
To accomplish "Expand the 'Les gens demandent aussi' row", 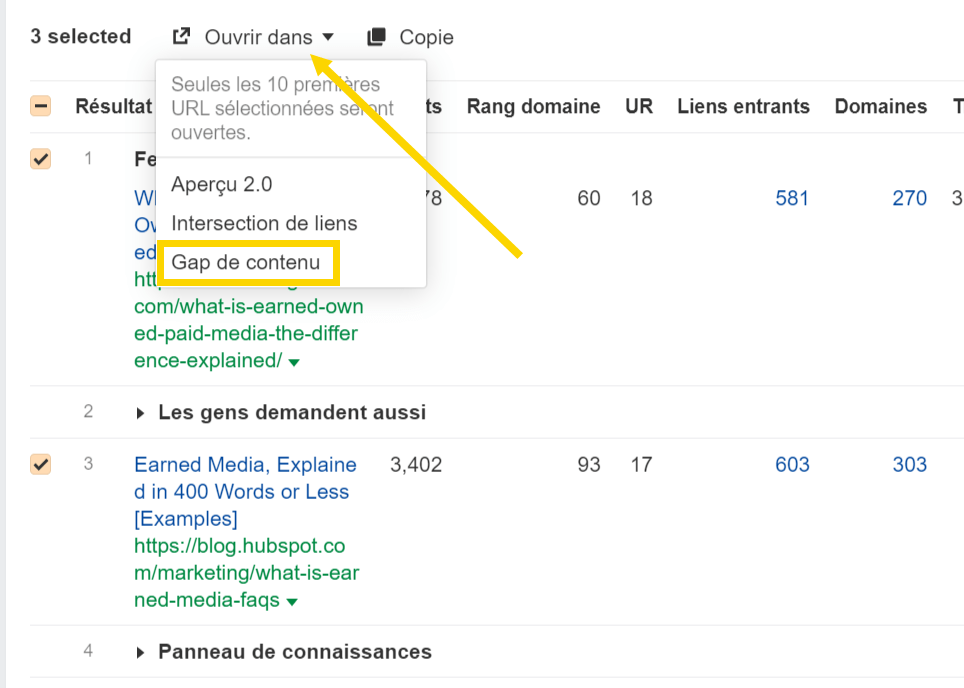I will click(143, 411).
